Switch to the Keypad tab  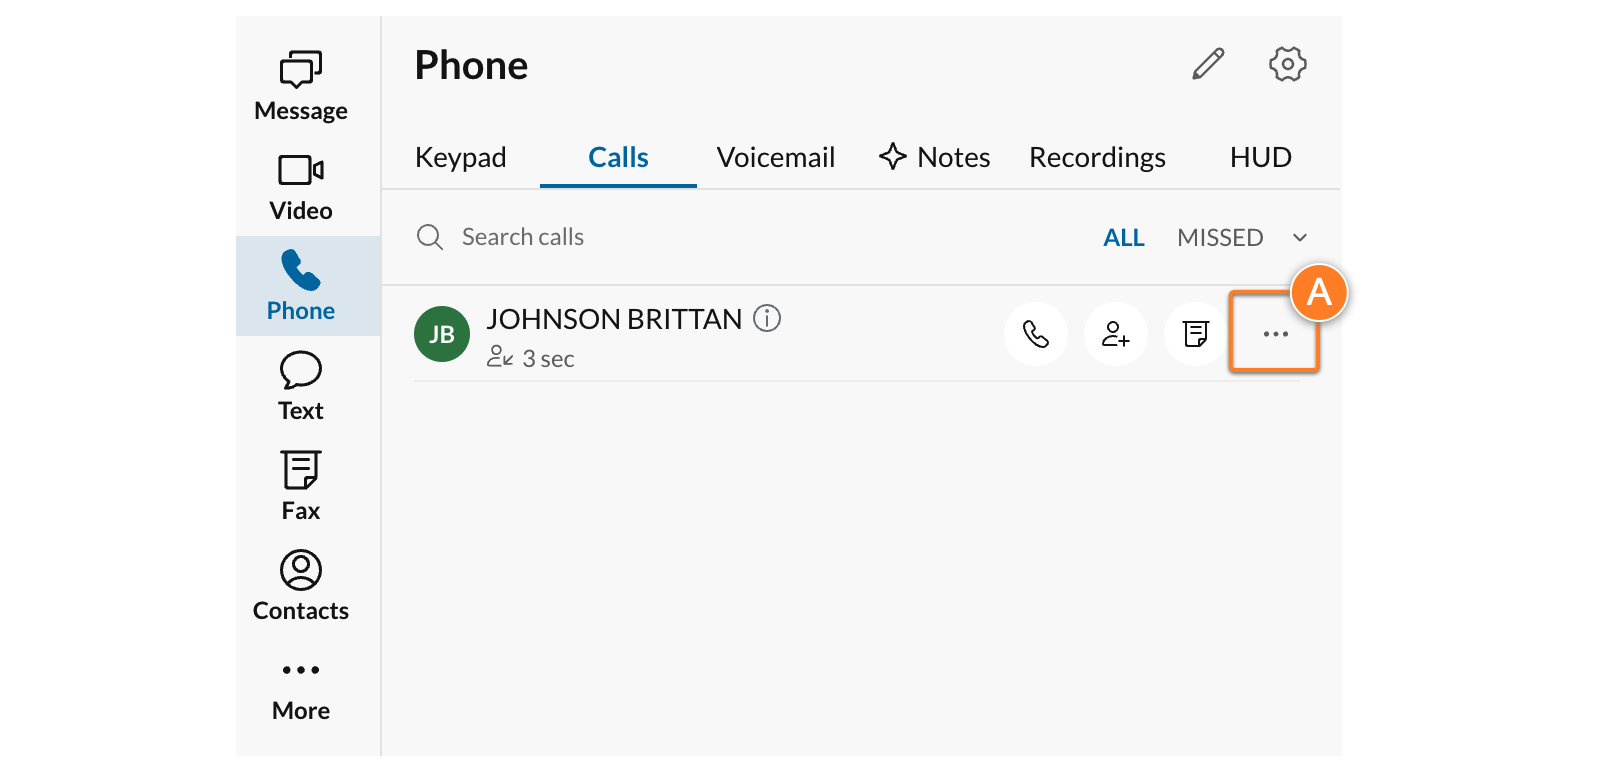tap(461, 157)
